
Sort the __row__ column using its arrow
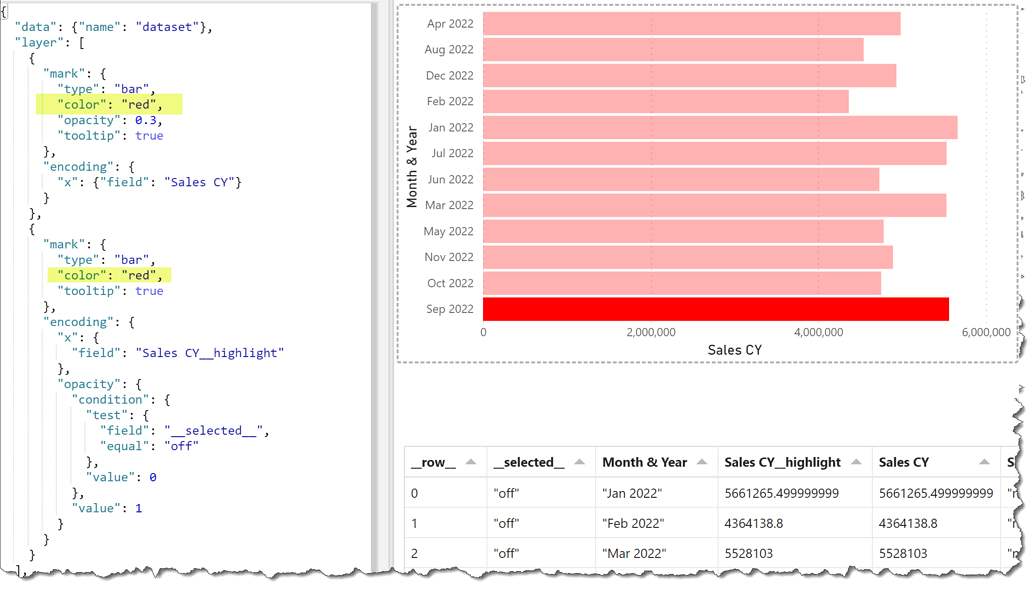click(x=471, y=462)
